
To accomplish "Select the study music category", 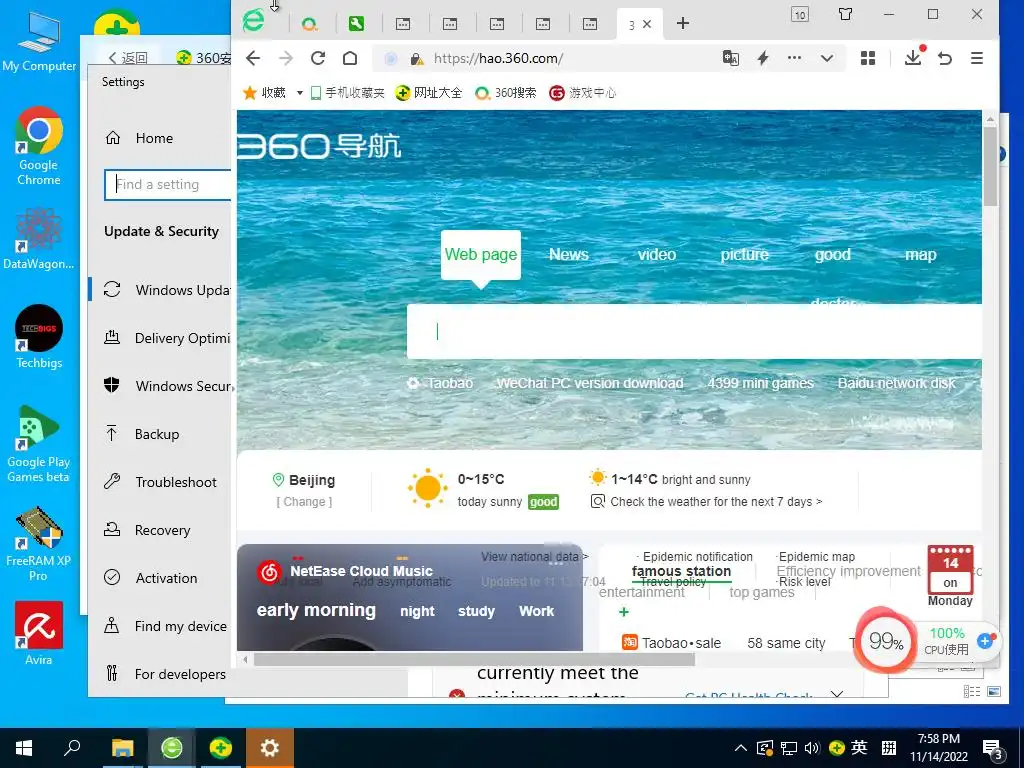I will tap(476, 611).
